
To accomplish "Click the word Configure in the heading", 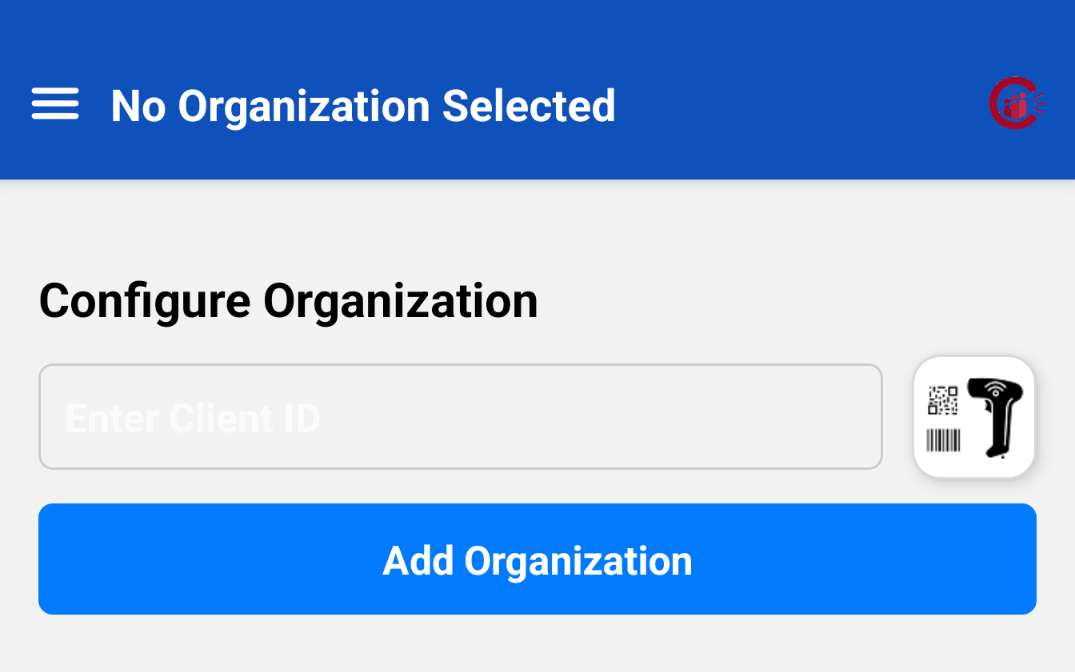I will 145,302.
